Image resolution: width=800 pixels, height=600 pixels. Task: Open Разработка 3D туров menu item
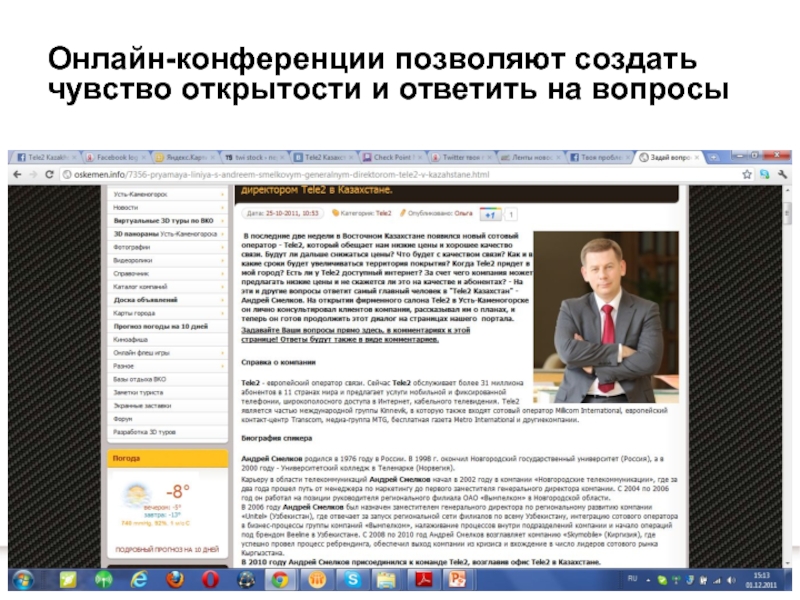(x=167, y=432)
